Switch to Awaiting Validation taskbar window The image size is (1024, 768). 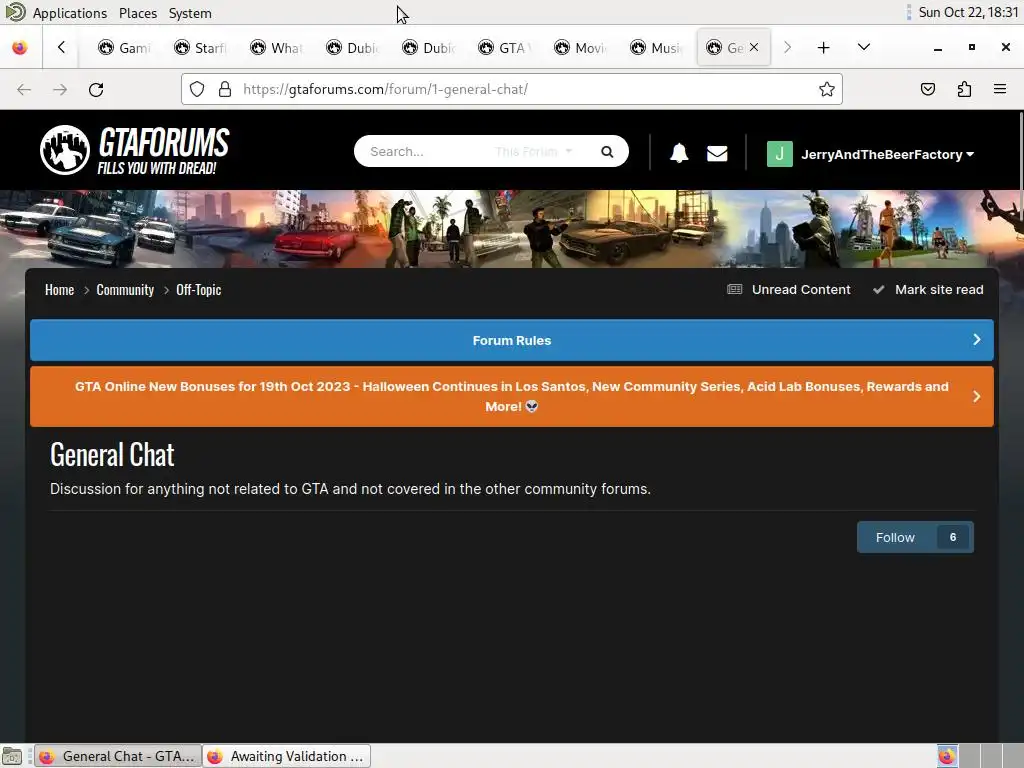[287, 756]
